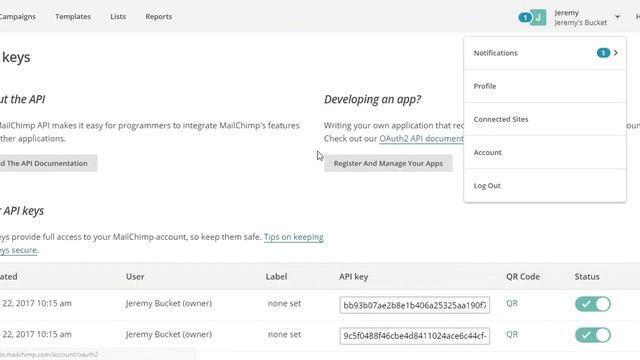Click Jeremy Bucket (owner) in first key row
This screenshot has height=360, width=640.
169,303
